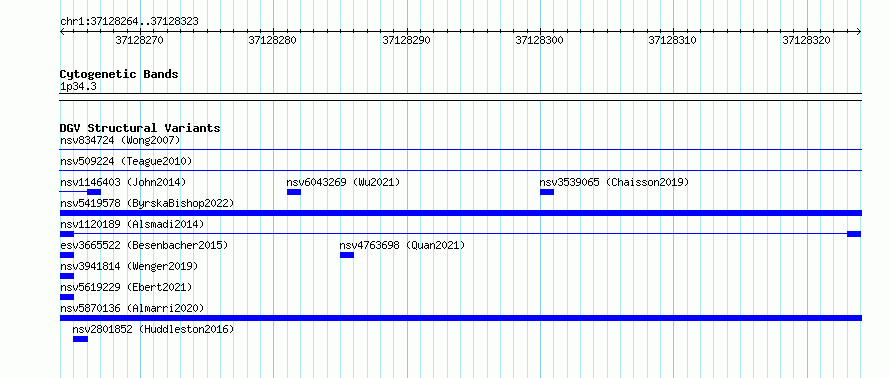
Task: Select the nsv5870136 (Almarri2020) label
Action: (x=132, y=308)
